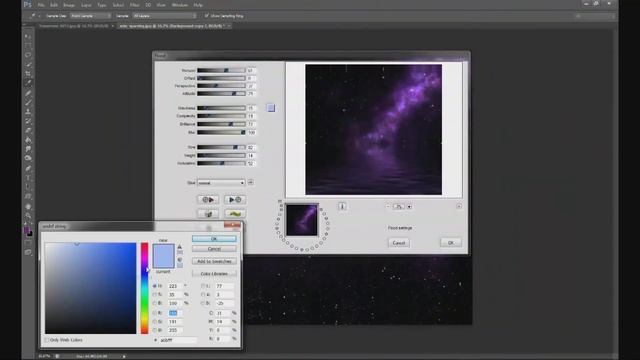Select the brightness B radio at 100%
This screenshot has height=360, width=640.
pyautogui.click(x=155, y=303)
